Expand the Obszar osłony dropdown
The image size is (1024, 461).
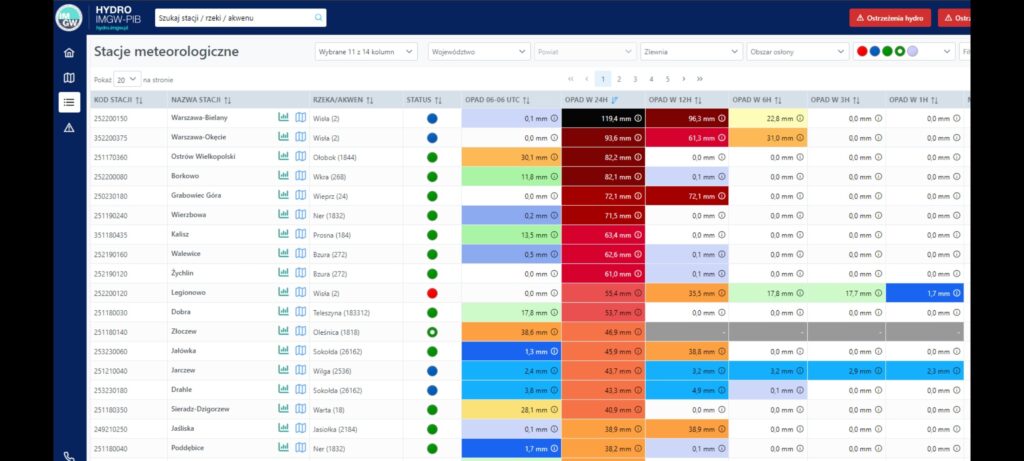point(798,52)
